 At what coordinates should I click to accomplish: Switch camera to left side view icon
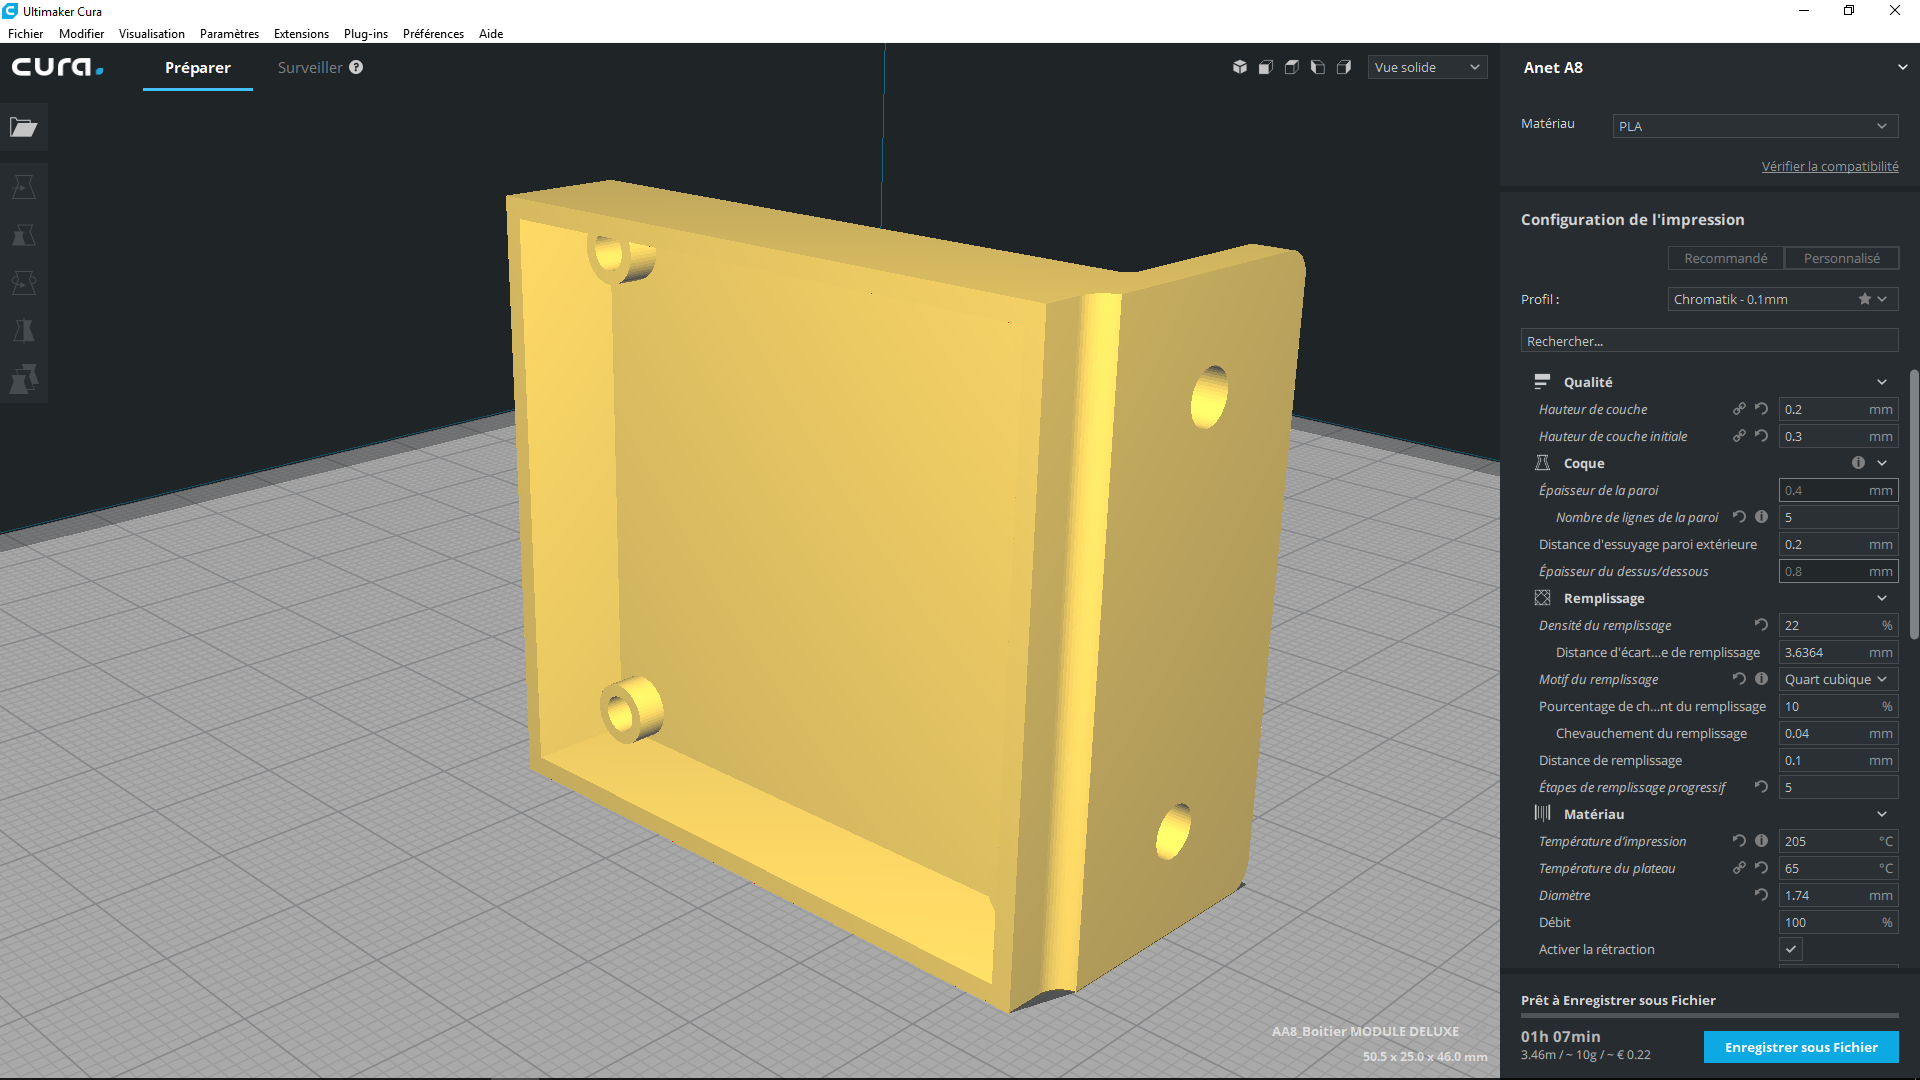pos(1318,67)
